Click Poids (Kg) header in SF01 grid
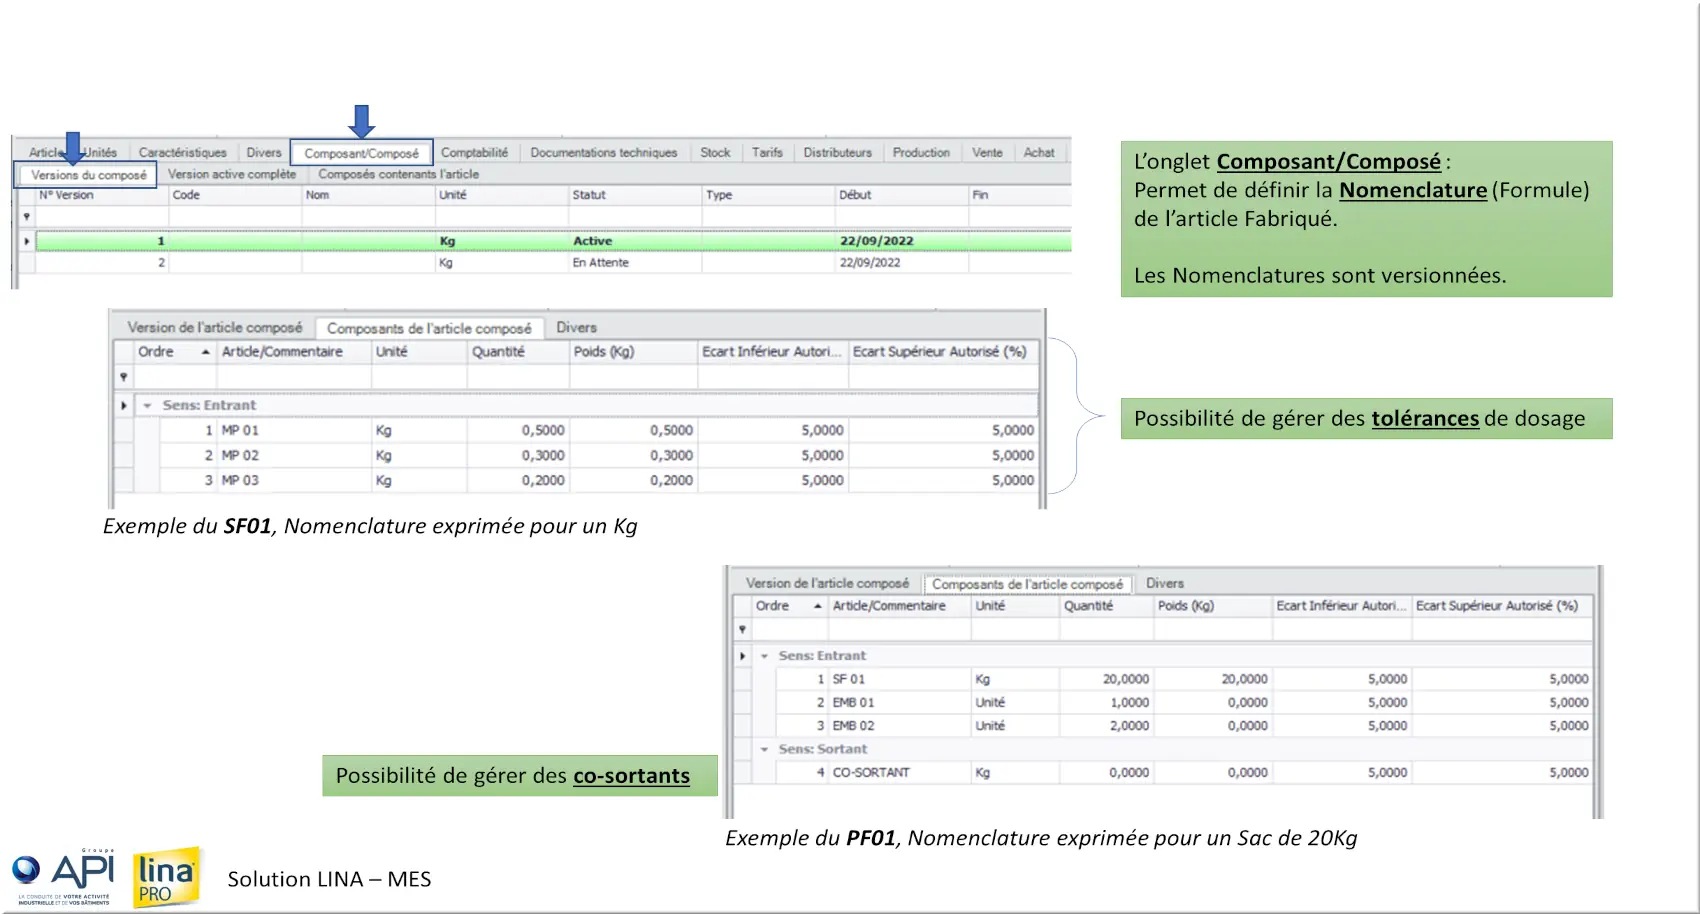 pos(632,352)
